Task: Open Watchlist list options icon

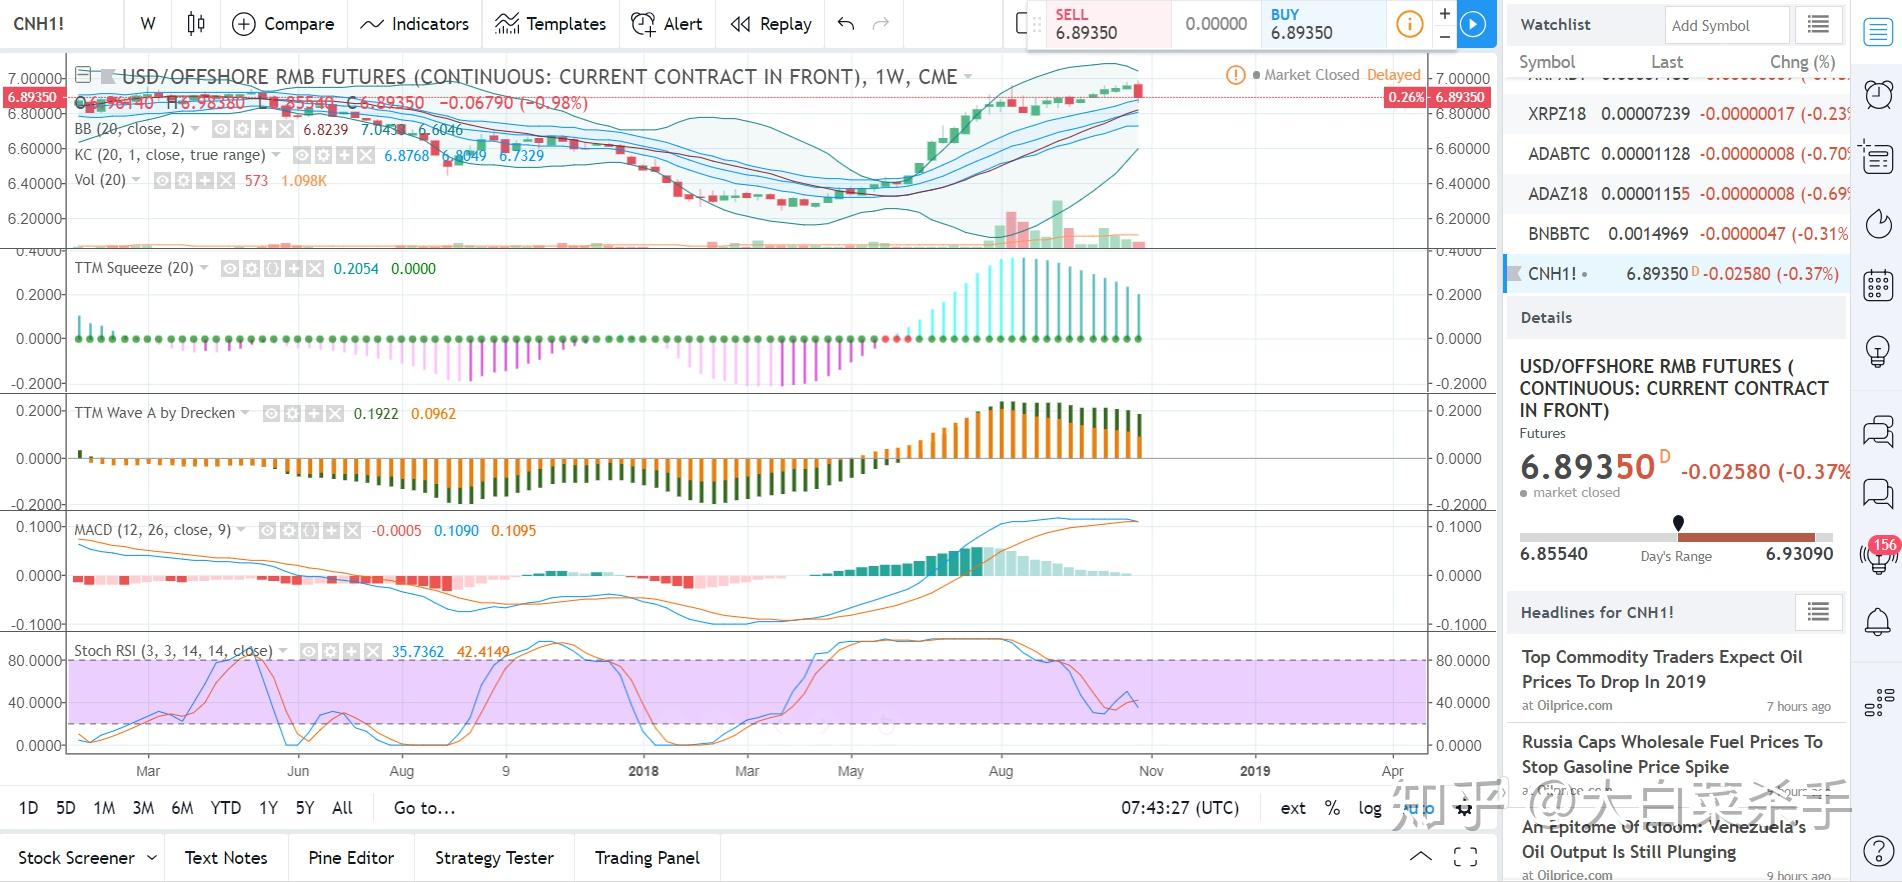Action: 1819,24
